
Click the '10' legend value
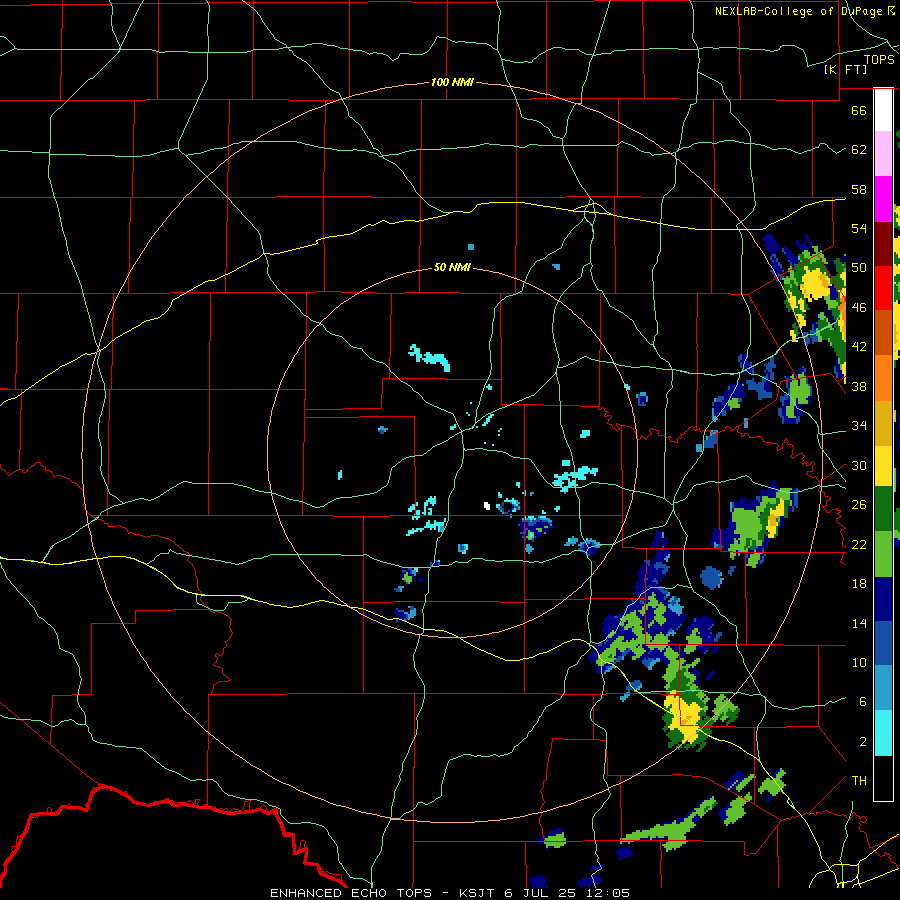point(859,662)
